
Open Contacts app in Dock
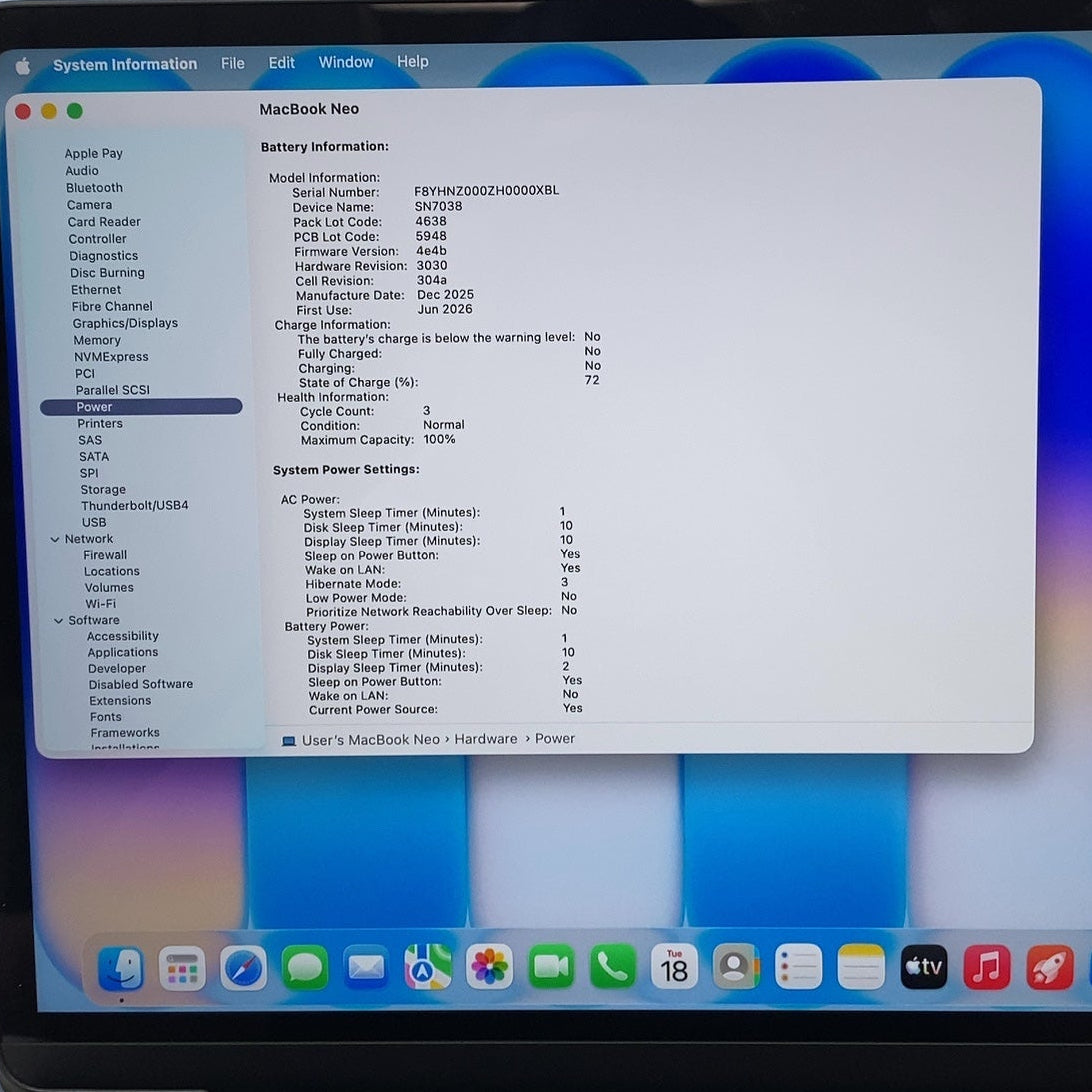[x=736, y=966]
